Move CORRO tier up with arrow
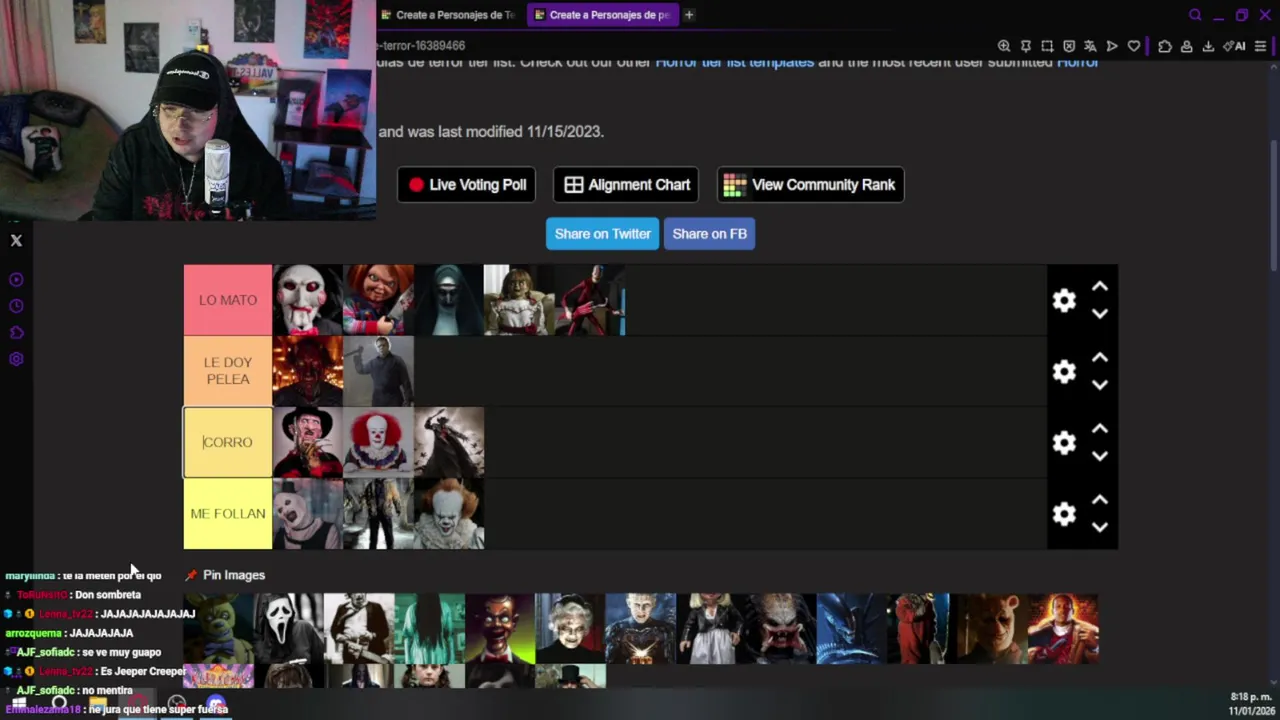 [x=1100, y=429]
